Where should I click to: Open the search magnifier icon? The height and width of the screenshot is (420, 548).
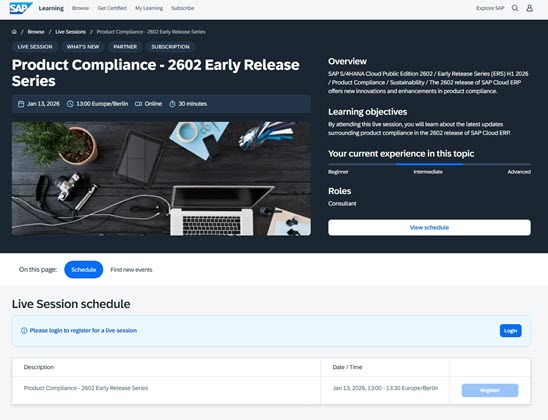[515, 8]
